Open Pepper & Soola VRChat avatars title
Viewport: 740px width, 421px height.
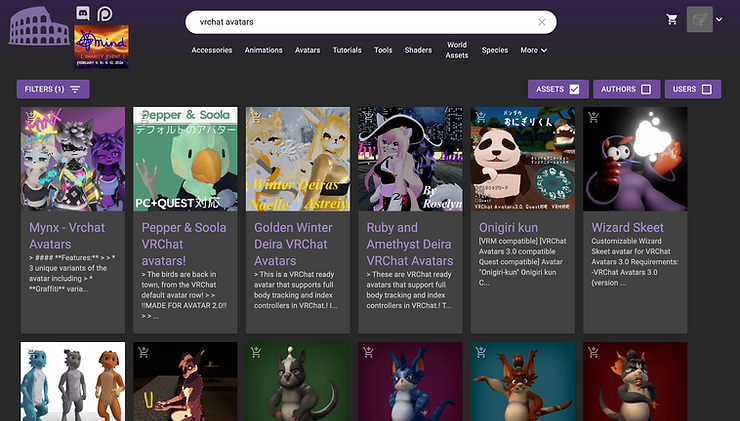184,244
